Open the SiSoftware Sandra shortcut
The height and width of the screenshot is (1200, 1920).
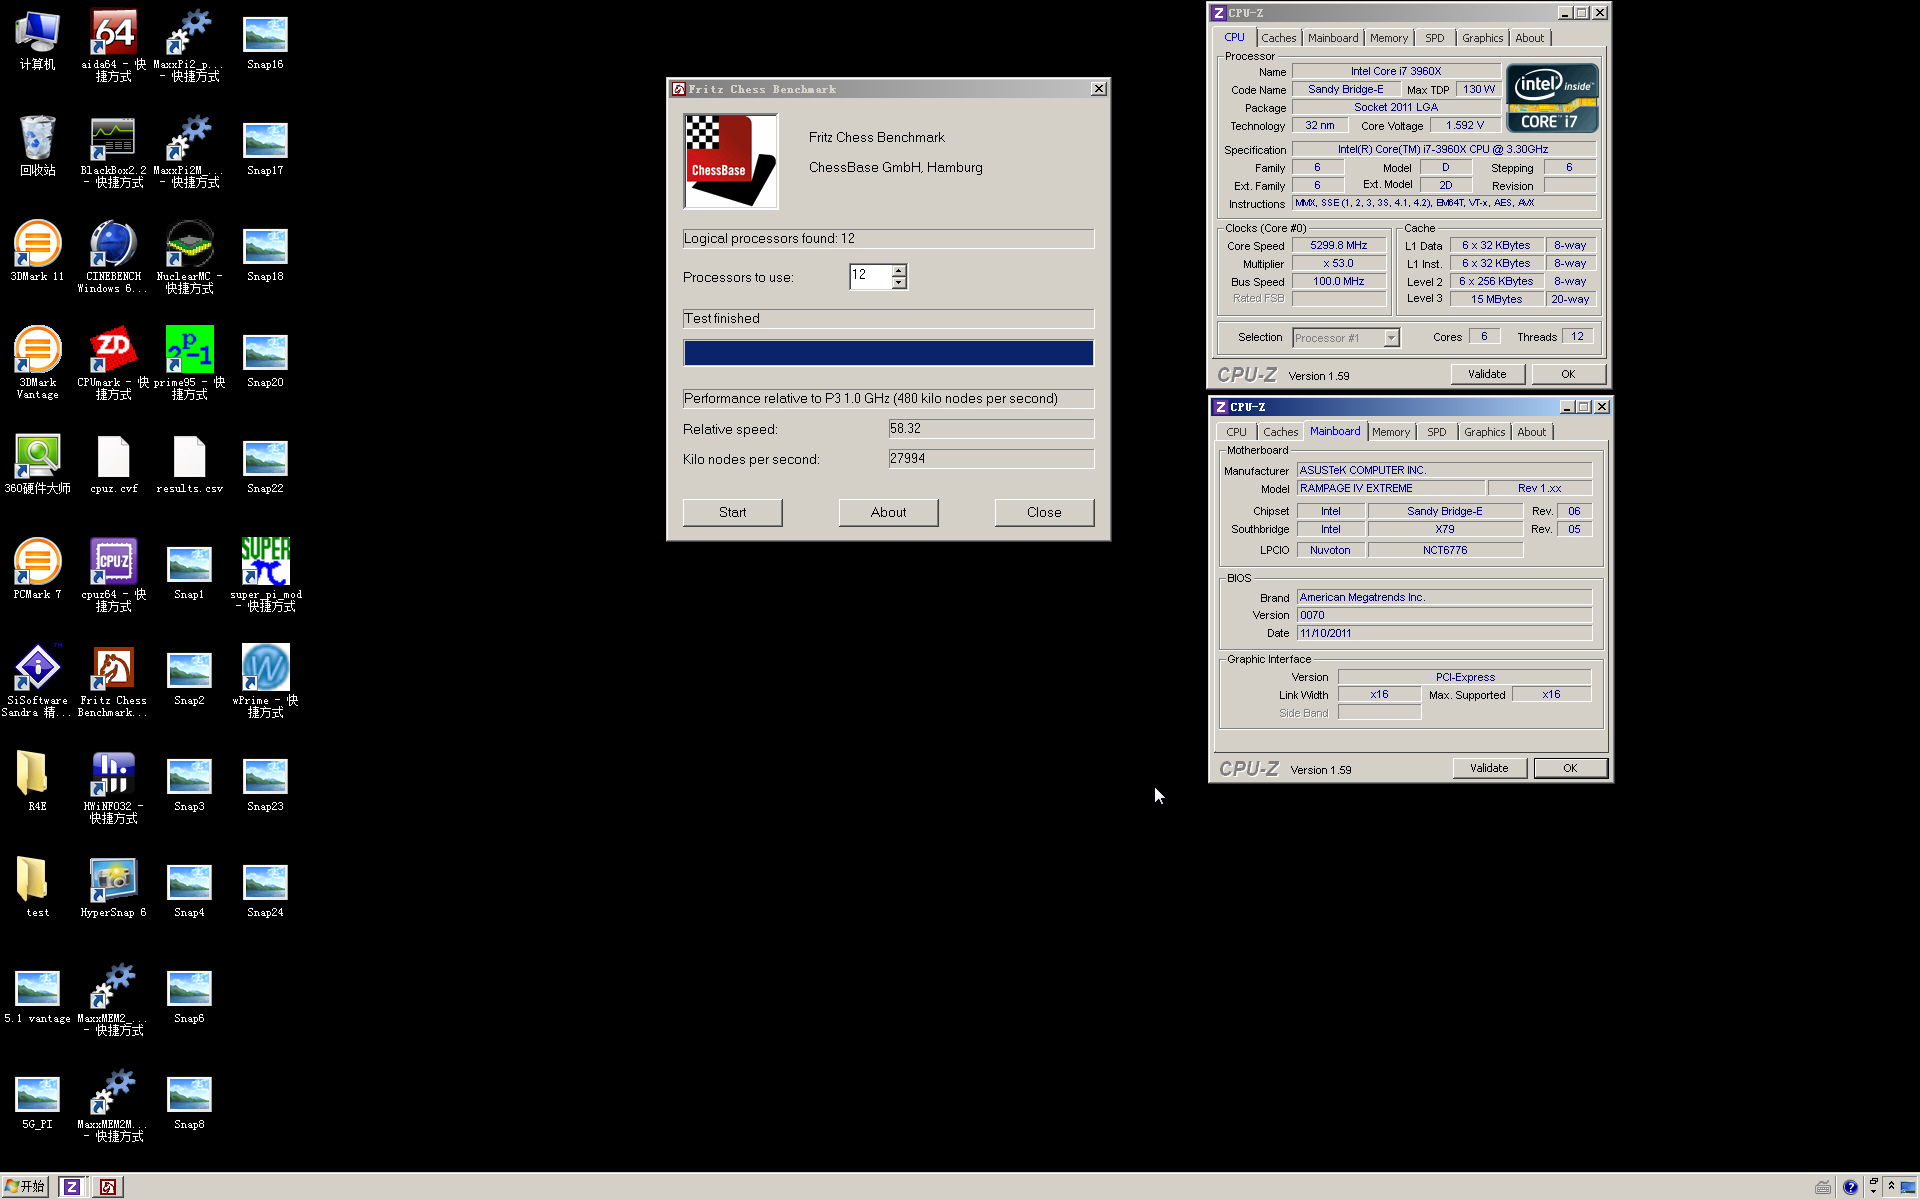tap(37, 681)
